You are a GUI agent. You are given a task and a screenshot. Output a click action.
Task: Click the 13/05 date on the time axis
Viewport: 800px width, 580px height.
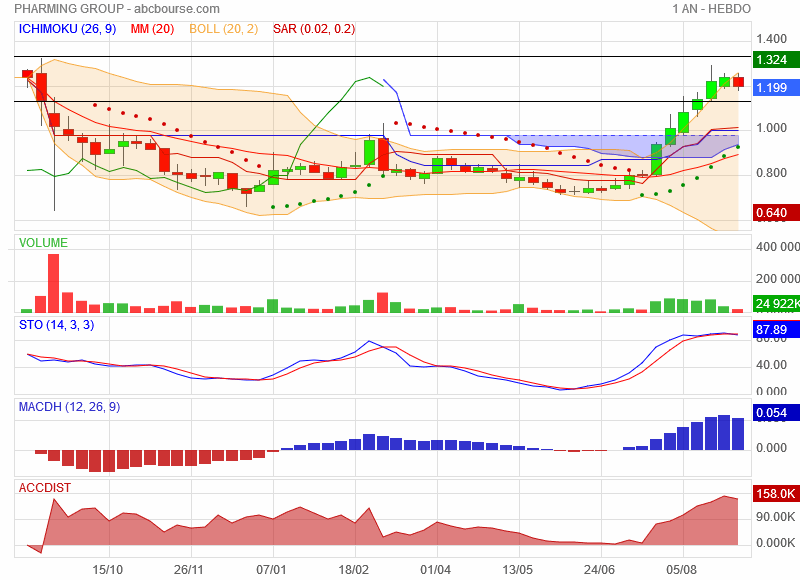(517, 569)
